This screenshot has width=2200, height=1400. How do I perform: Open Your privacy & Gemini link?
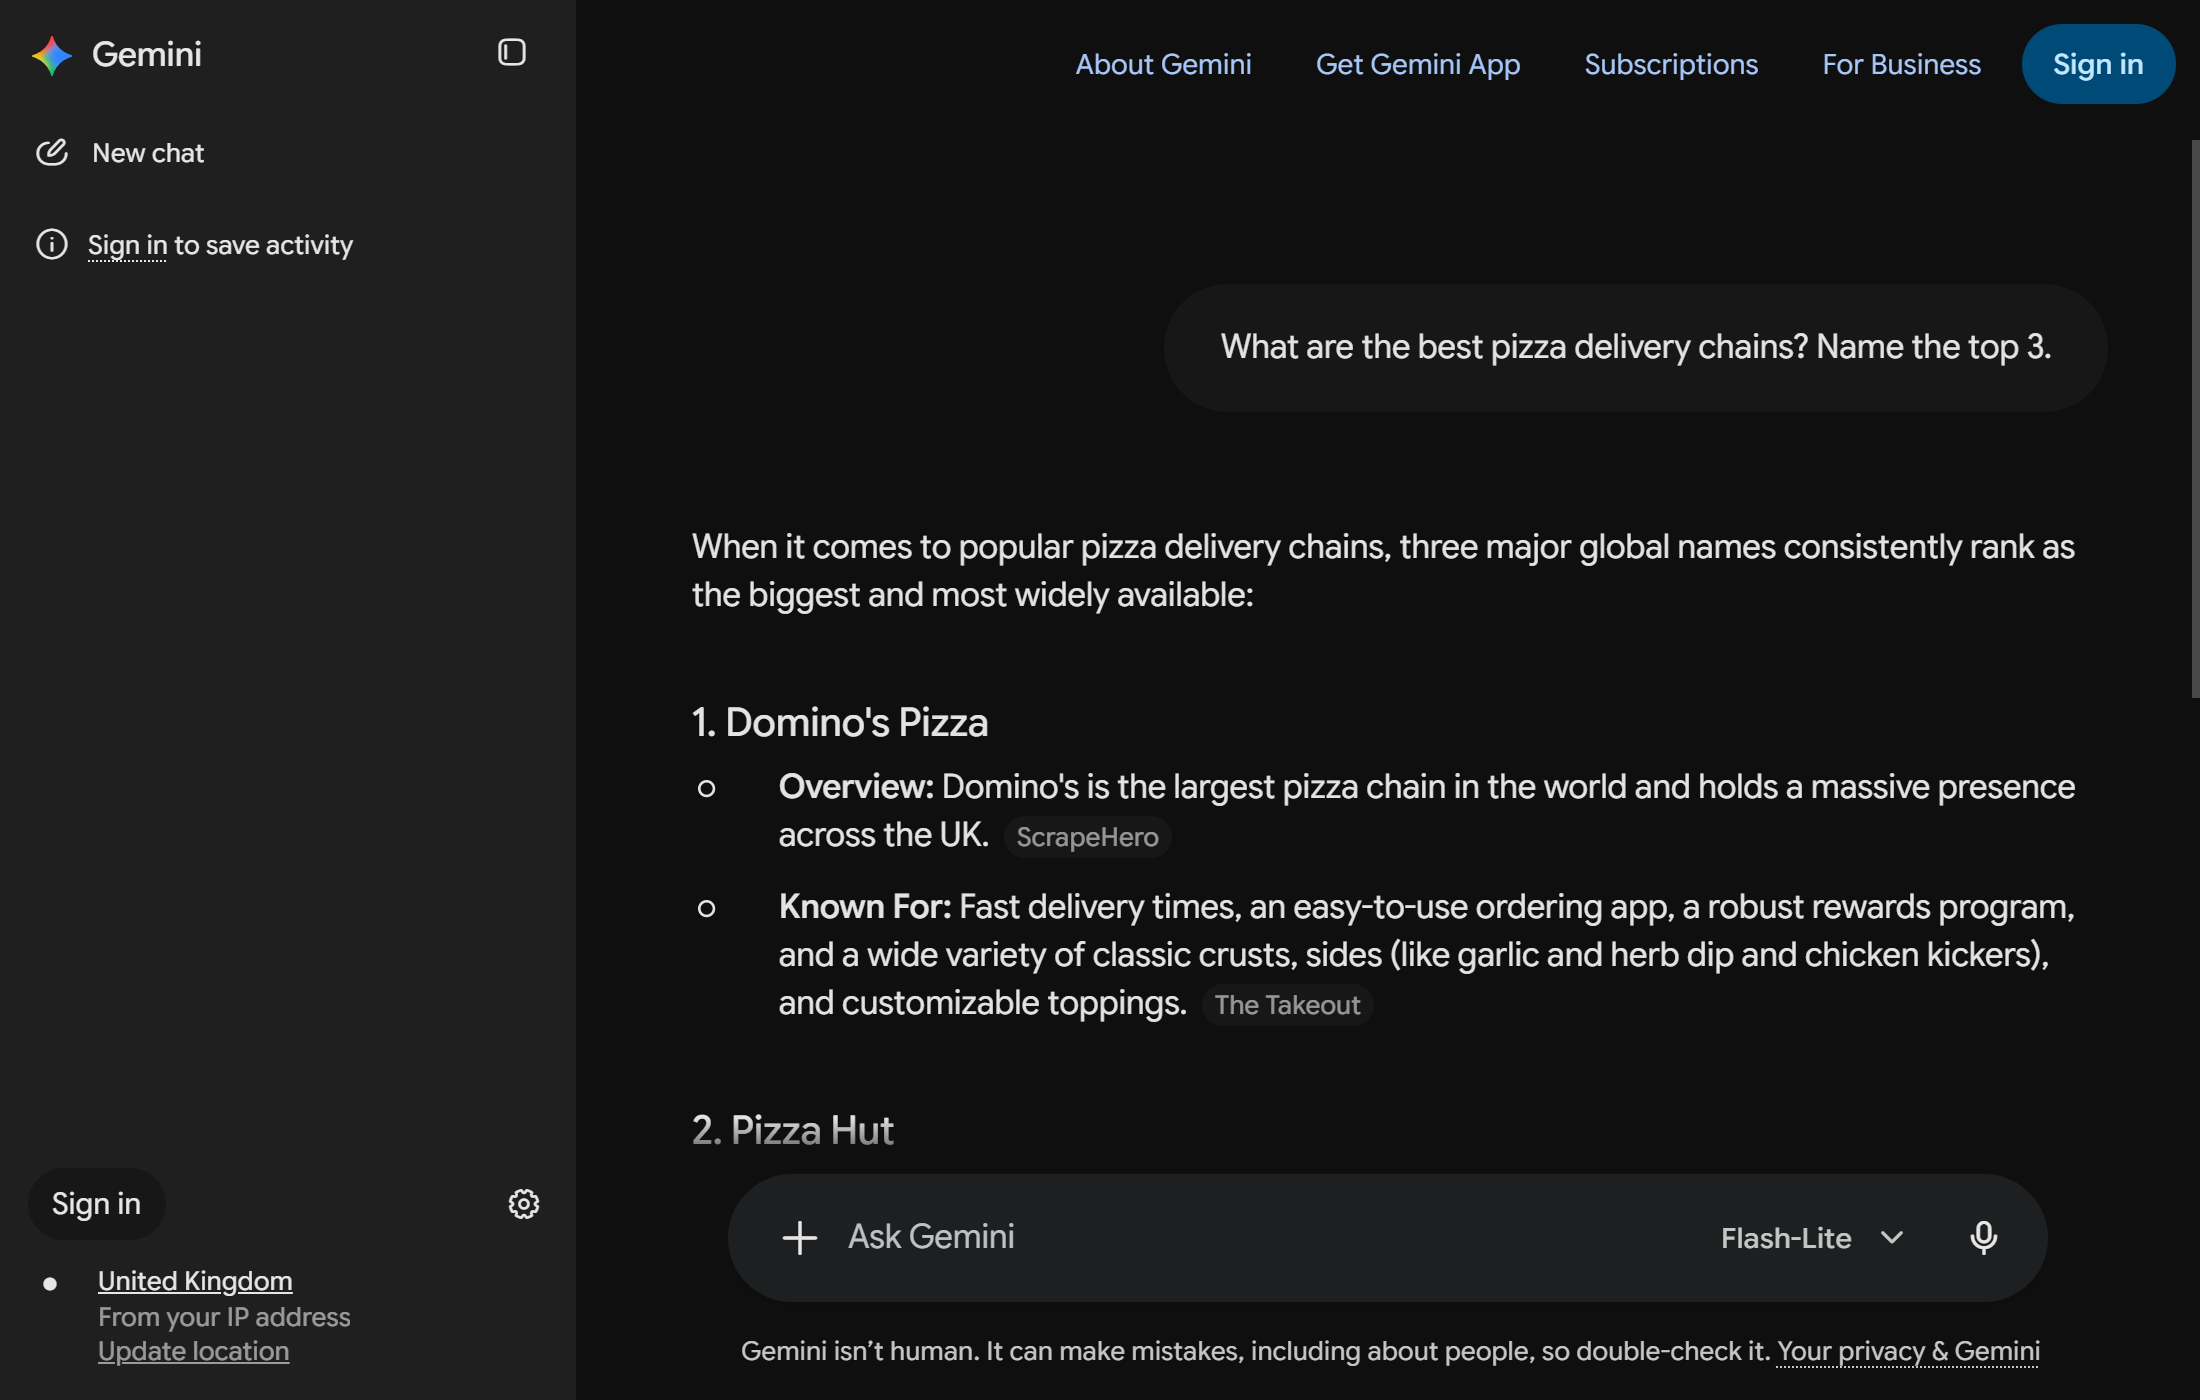[1908, 1351]
